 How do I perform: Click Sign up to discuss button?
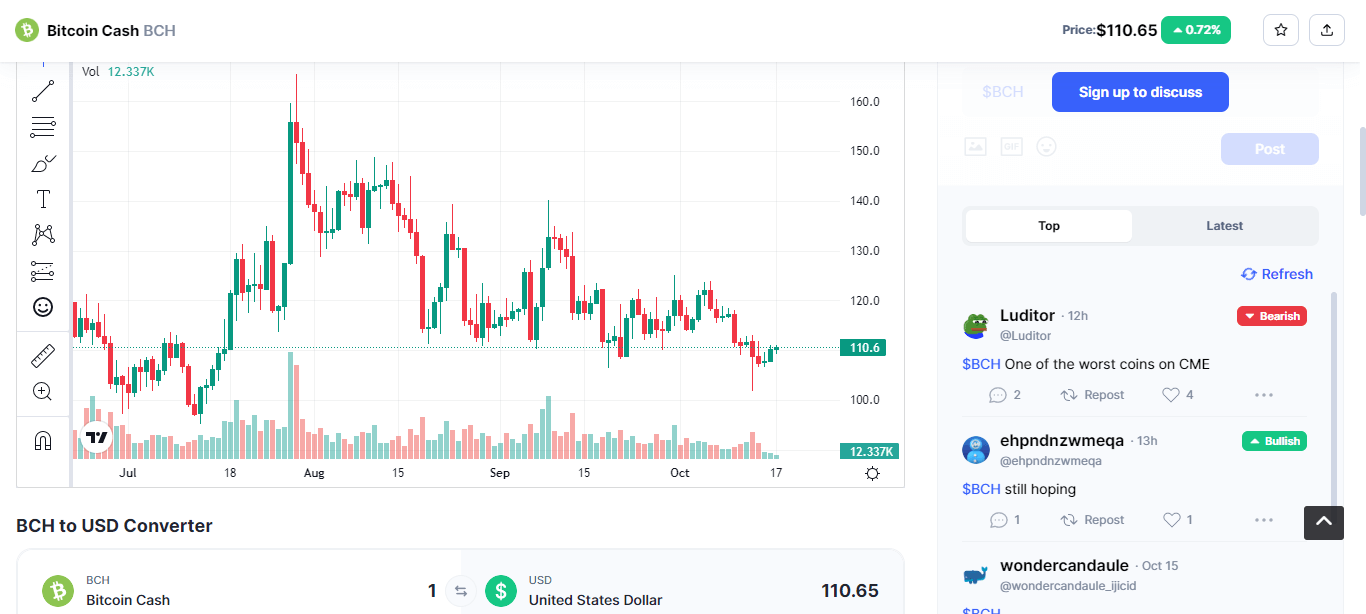click(x=1140, y=92)
